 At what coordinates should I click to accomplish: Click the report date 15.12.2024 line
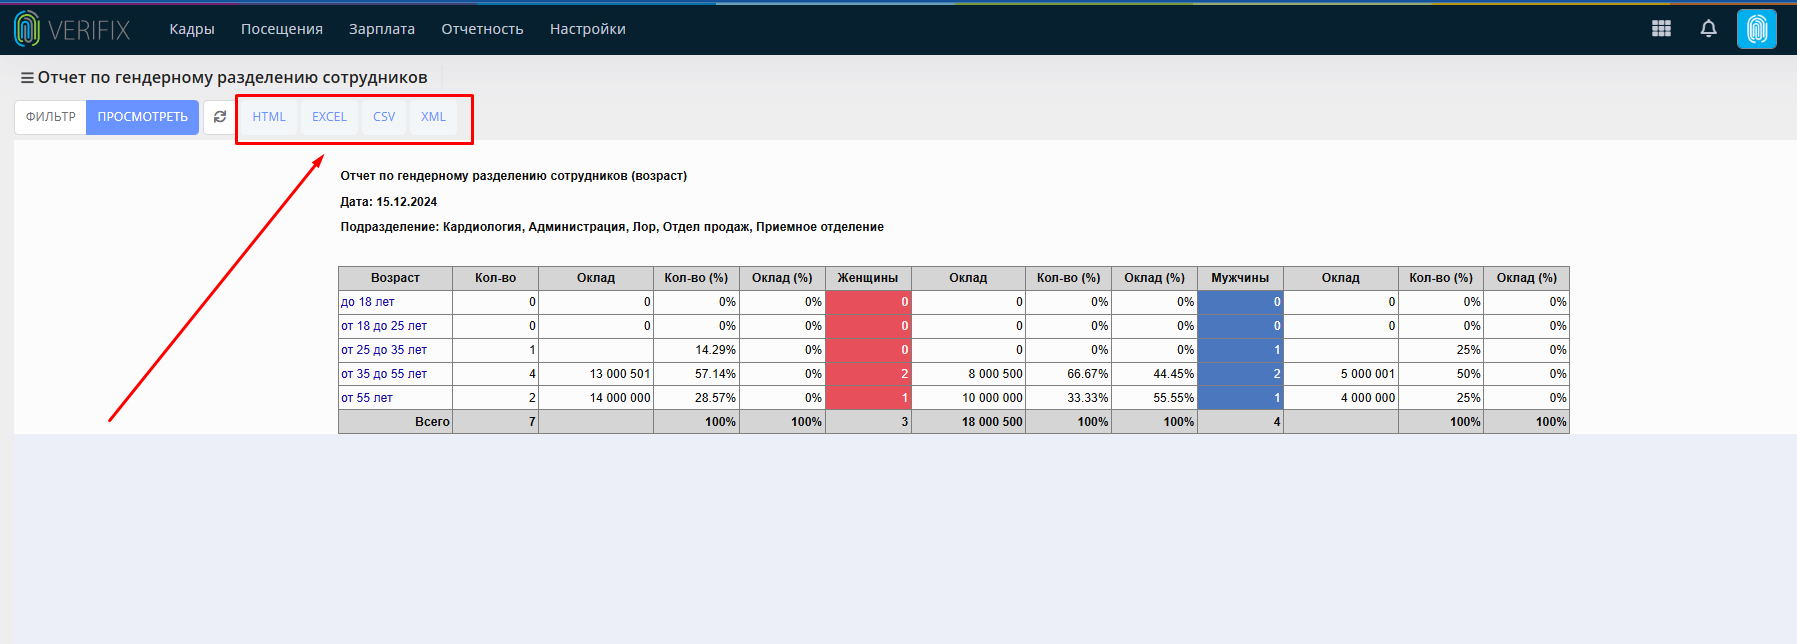[x=389, y=202]
